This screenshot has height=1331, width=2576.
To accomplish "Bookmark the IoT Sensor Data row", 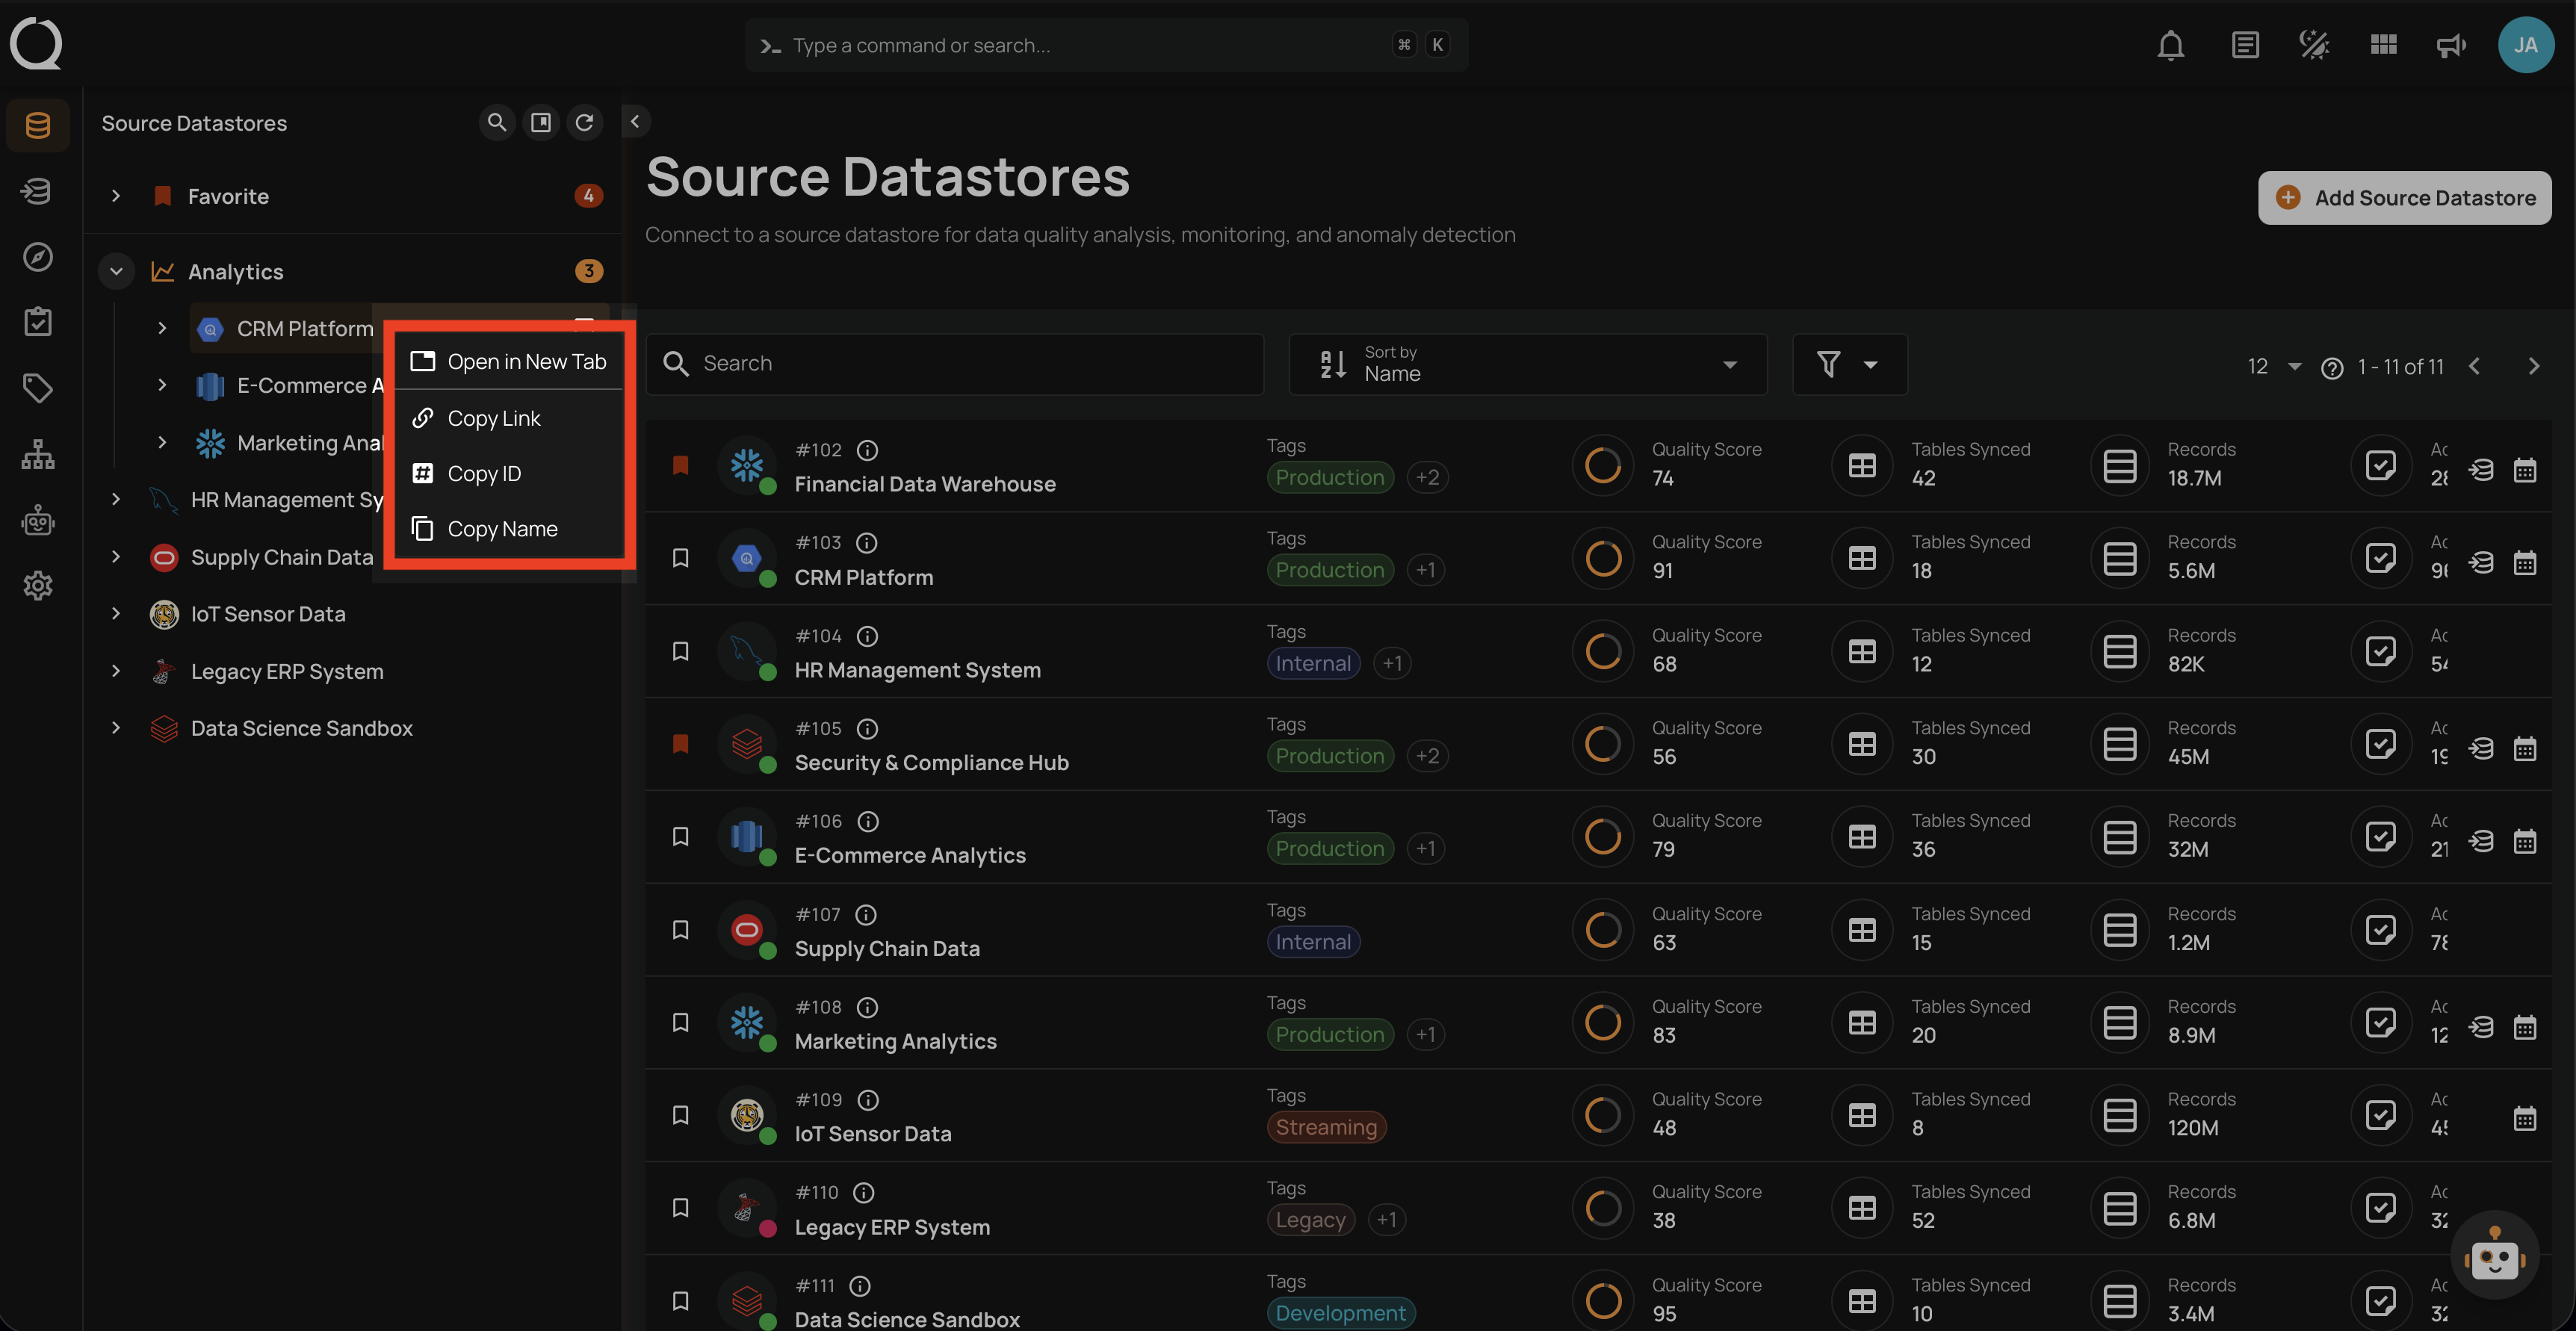I will pos(681,1115).
